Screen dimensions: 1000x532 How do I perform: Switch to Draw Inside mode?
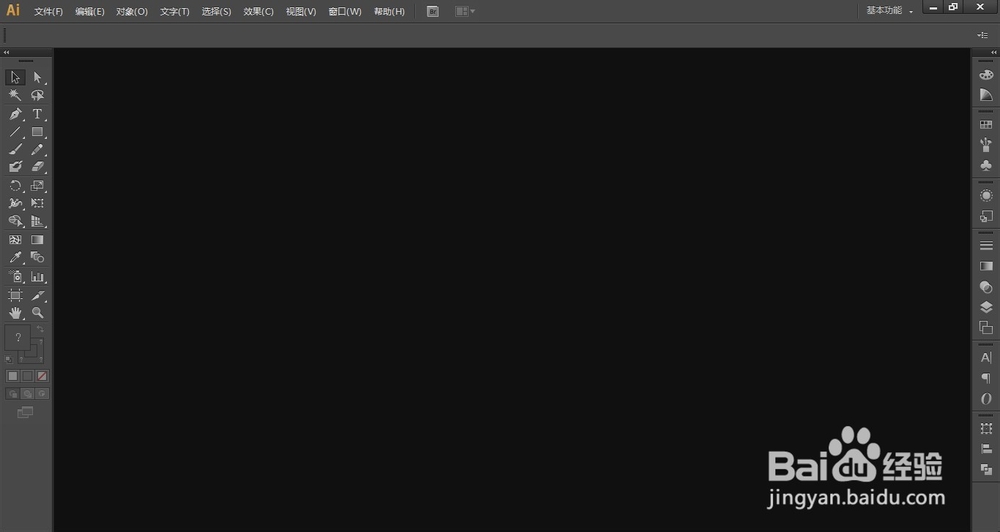tap(42, 394)
